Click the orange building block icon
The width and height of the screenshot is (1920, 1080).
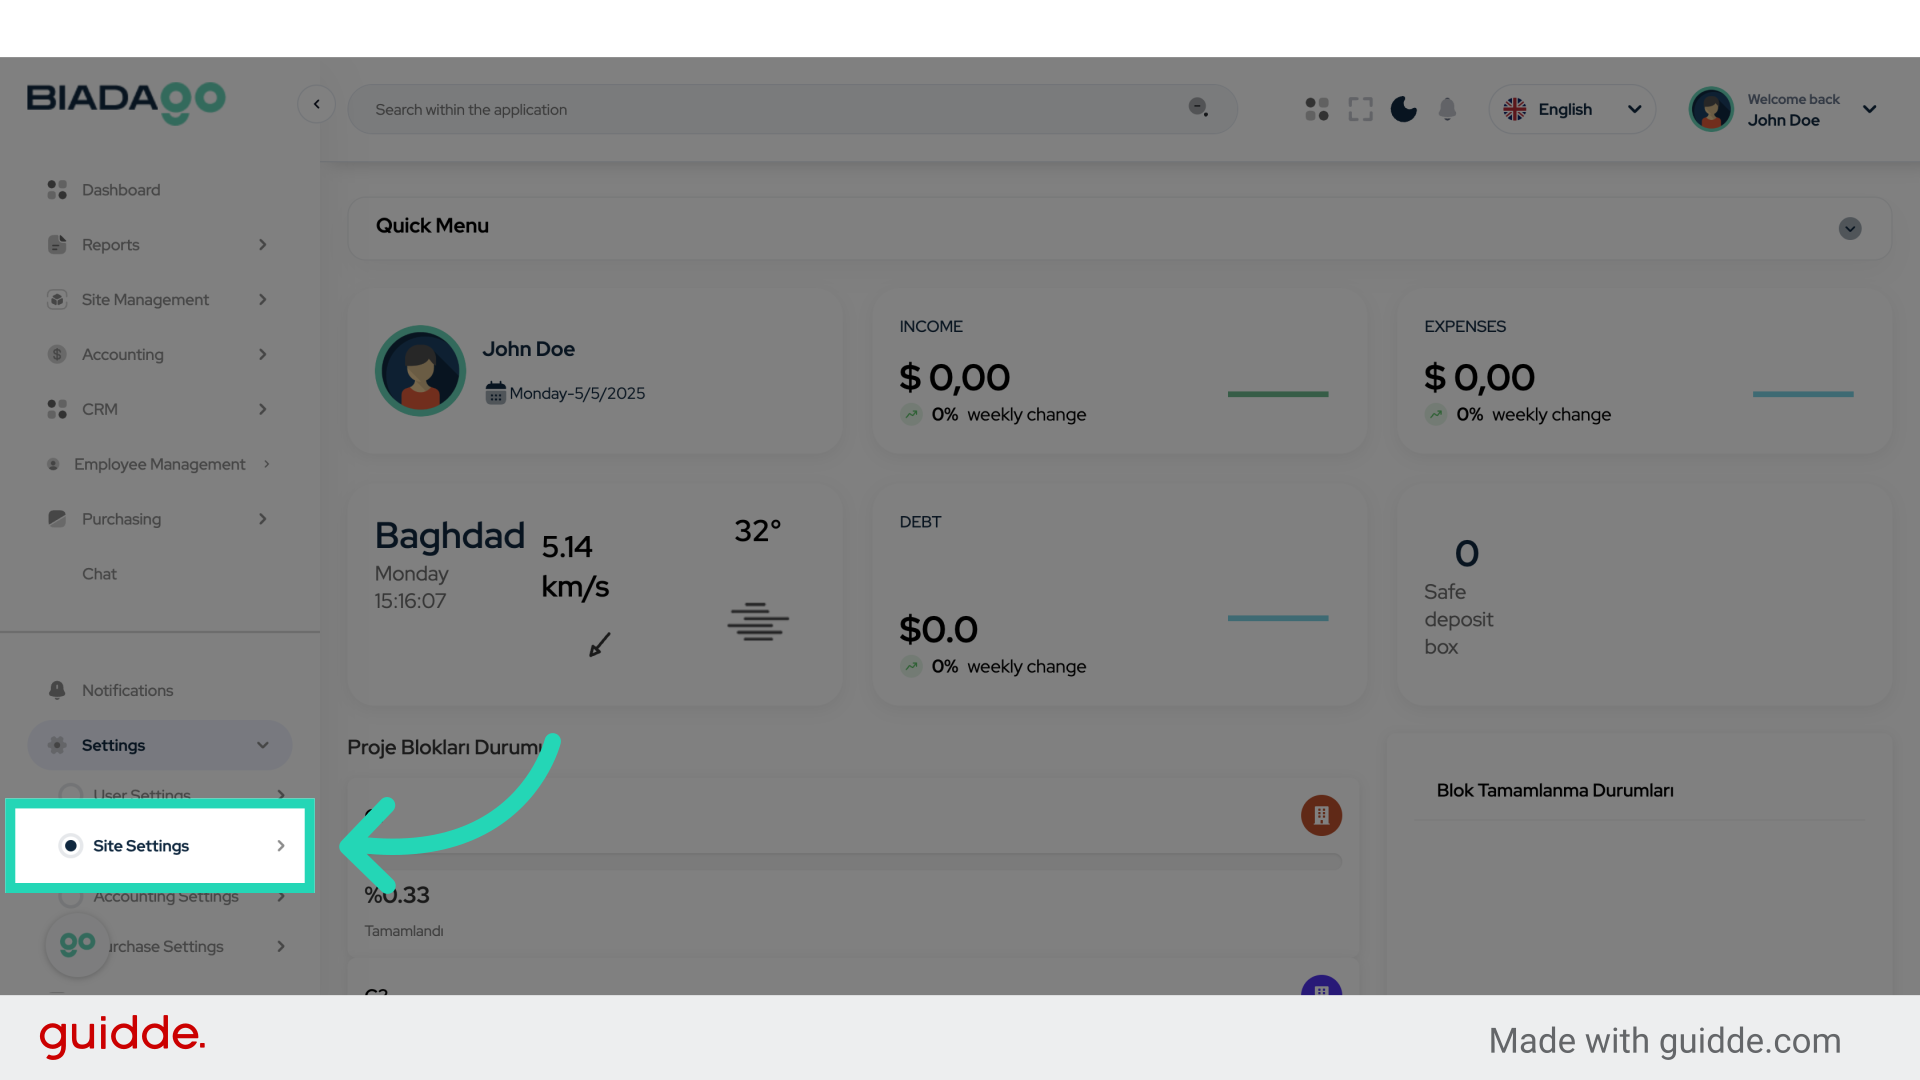point(1321,815)
